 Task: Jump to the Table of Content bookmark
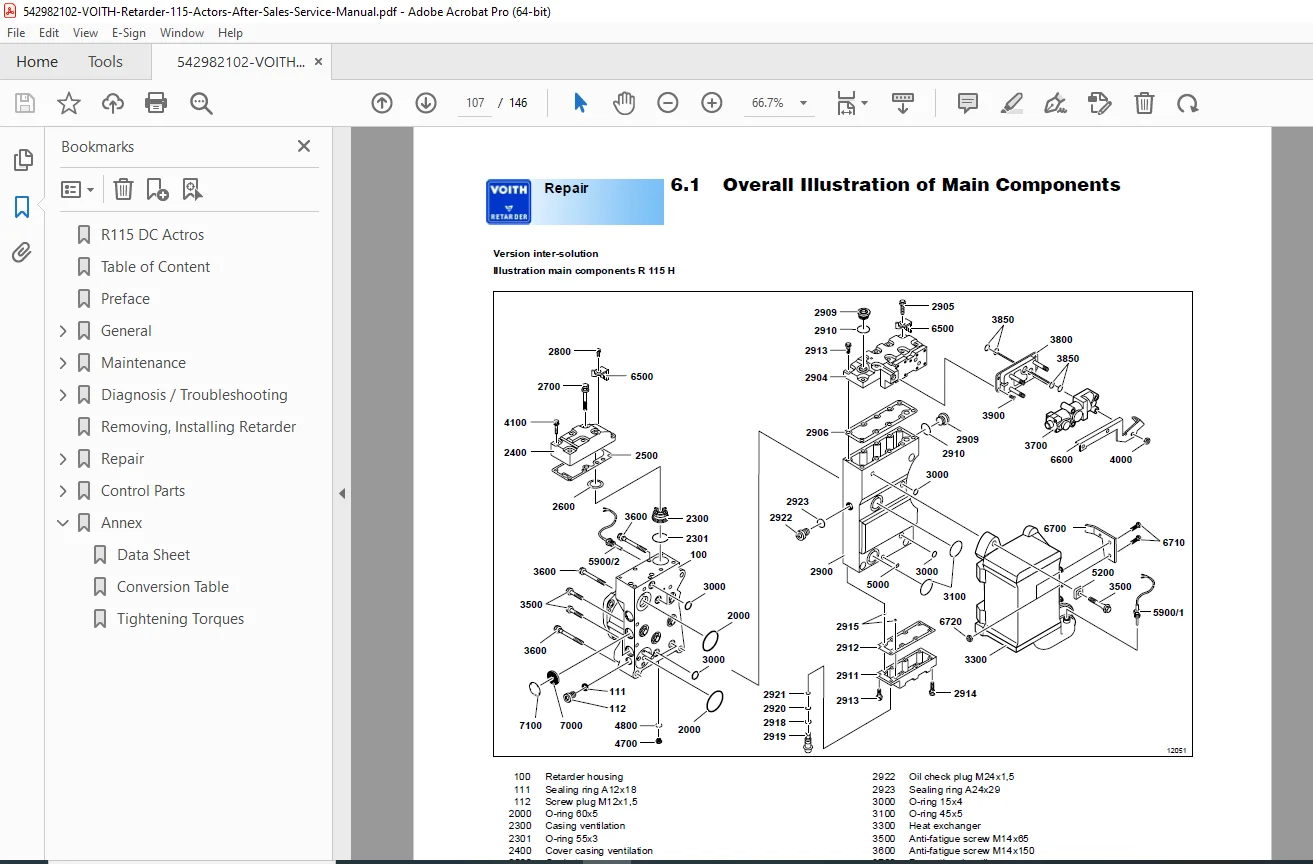click(155, 267)
